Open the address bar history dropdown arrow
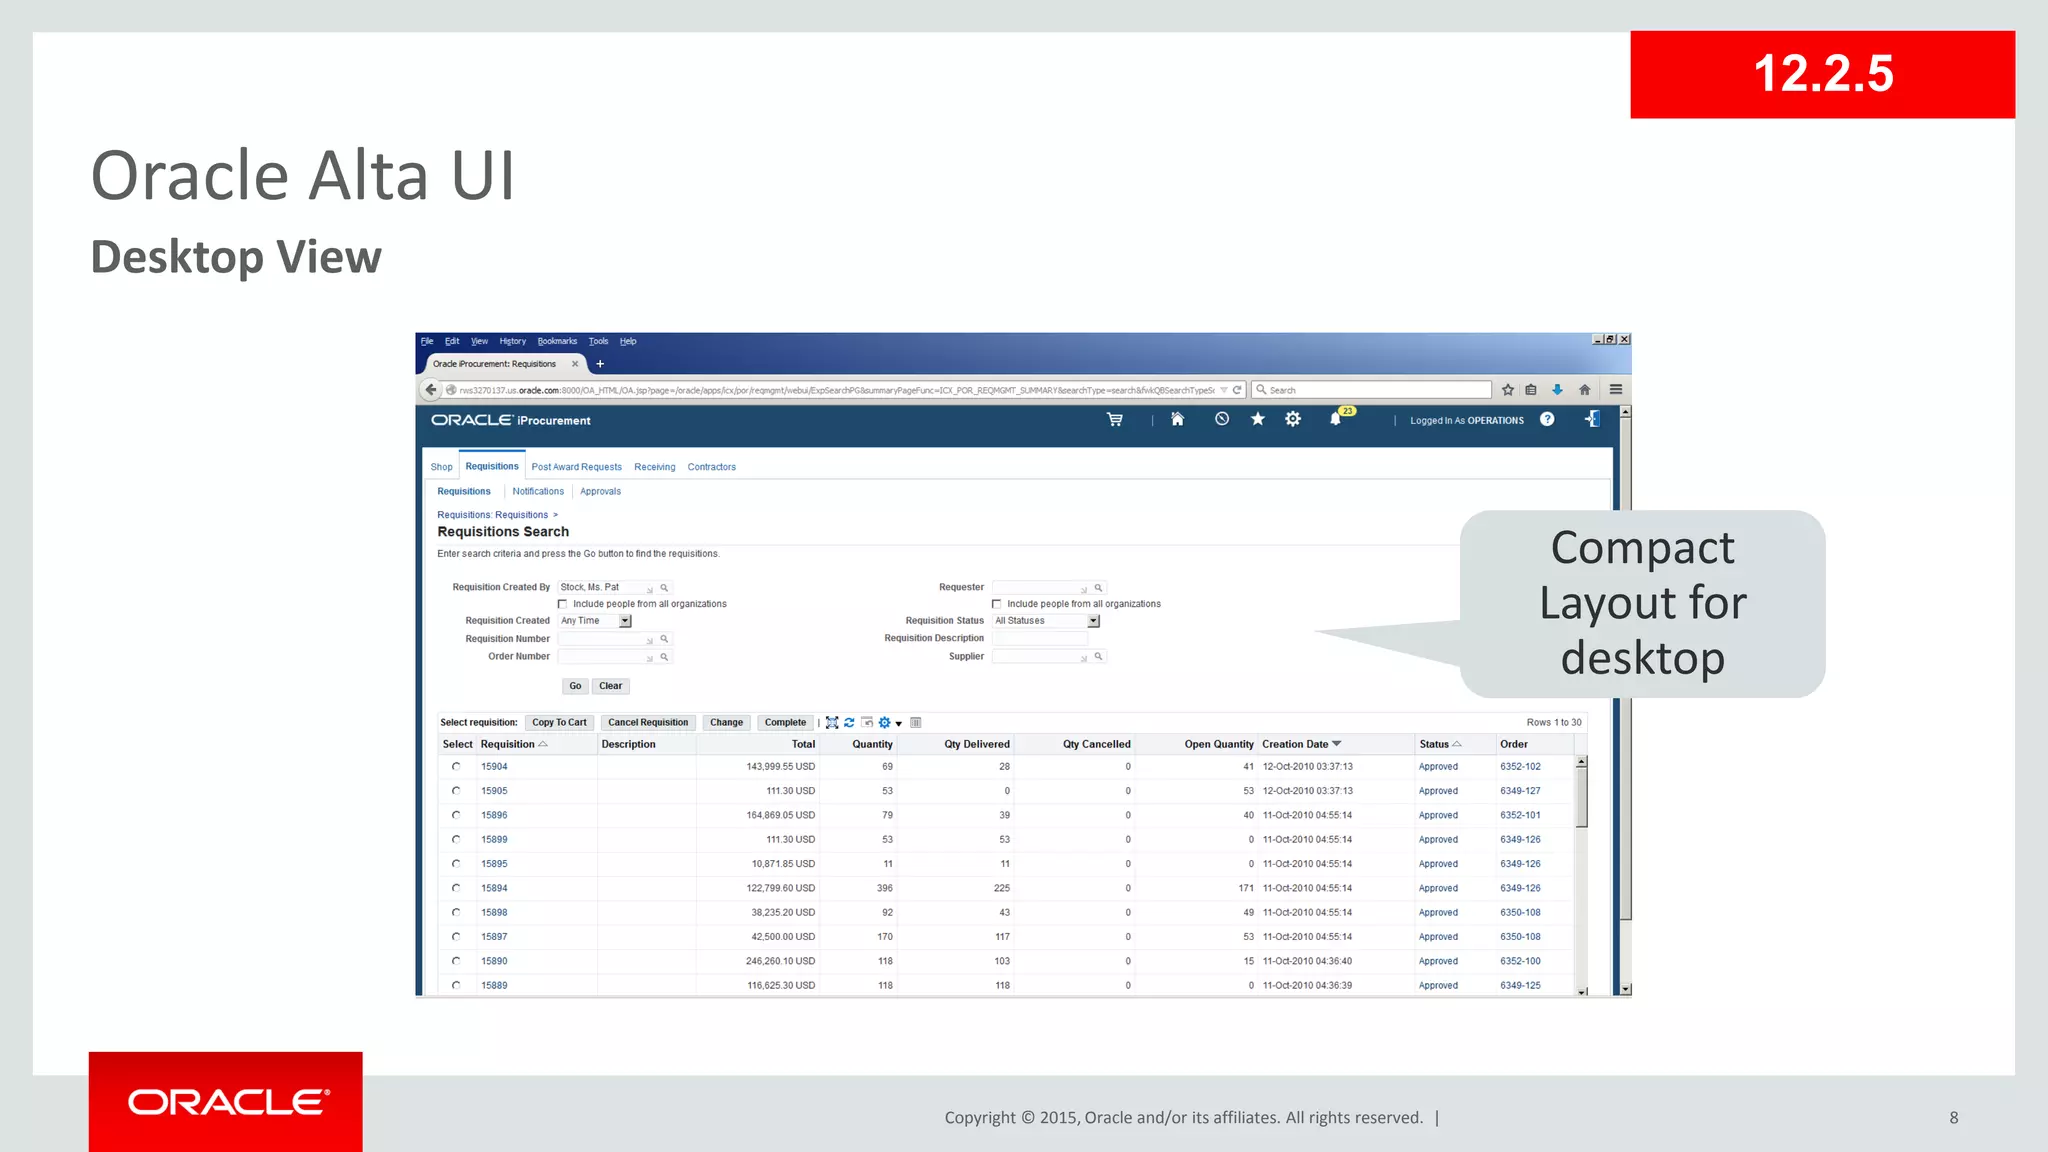The height and width of the screenshot is (1152, 2048). [1223, 390]
